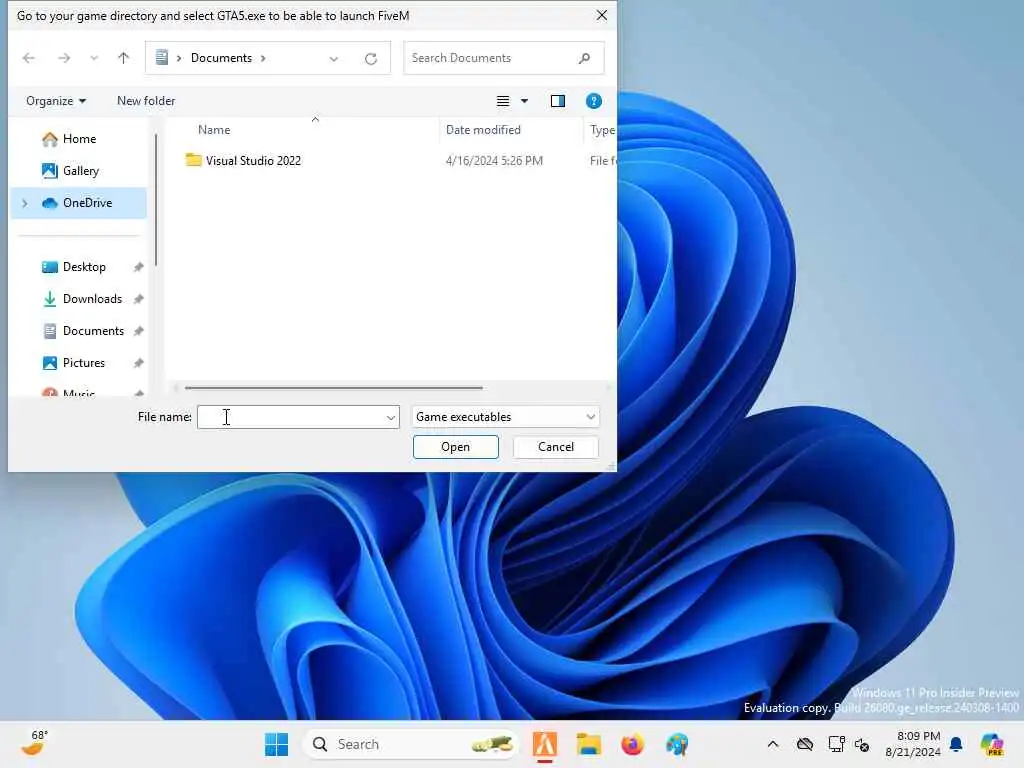Viewport: 1024px width, 768px height.
Task: Open the Game executables file type dropdown
Action: click(x=505, y=417)
